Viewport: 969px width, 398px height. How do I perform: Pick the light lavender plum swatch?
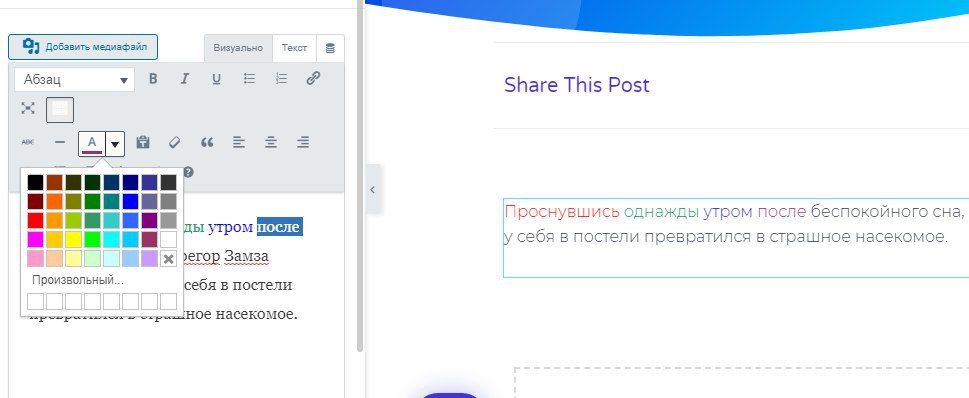[150, 258]
